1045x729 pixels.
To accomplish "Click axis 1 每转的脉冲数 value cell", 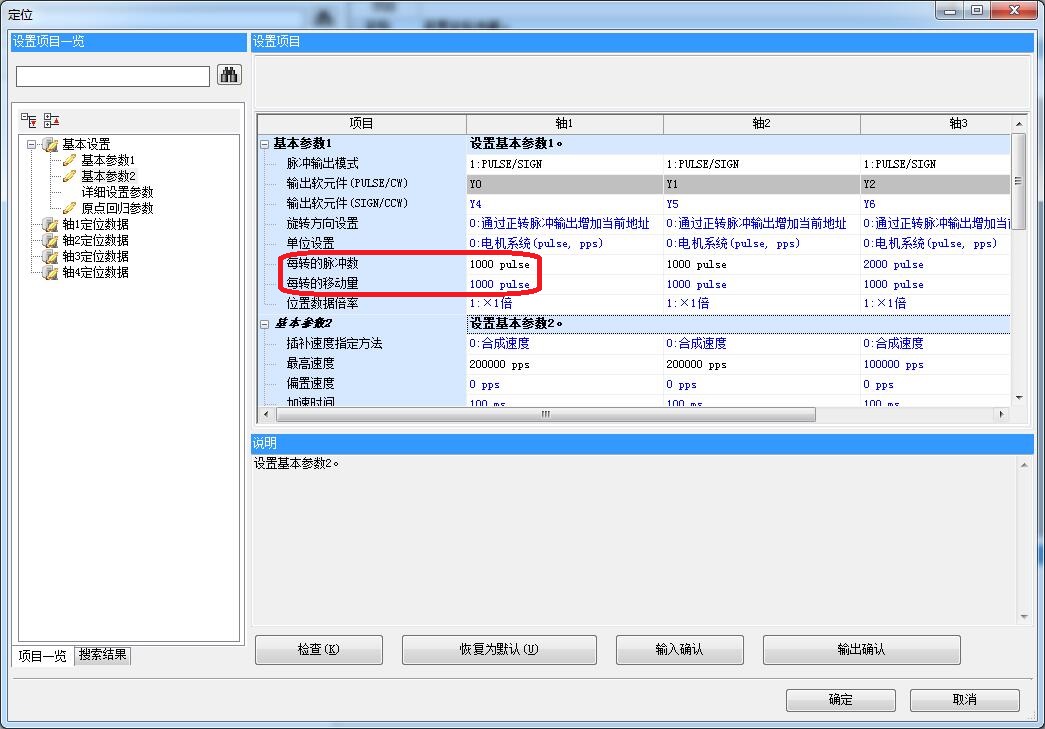I will click(x=564, y=264).
